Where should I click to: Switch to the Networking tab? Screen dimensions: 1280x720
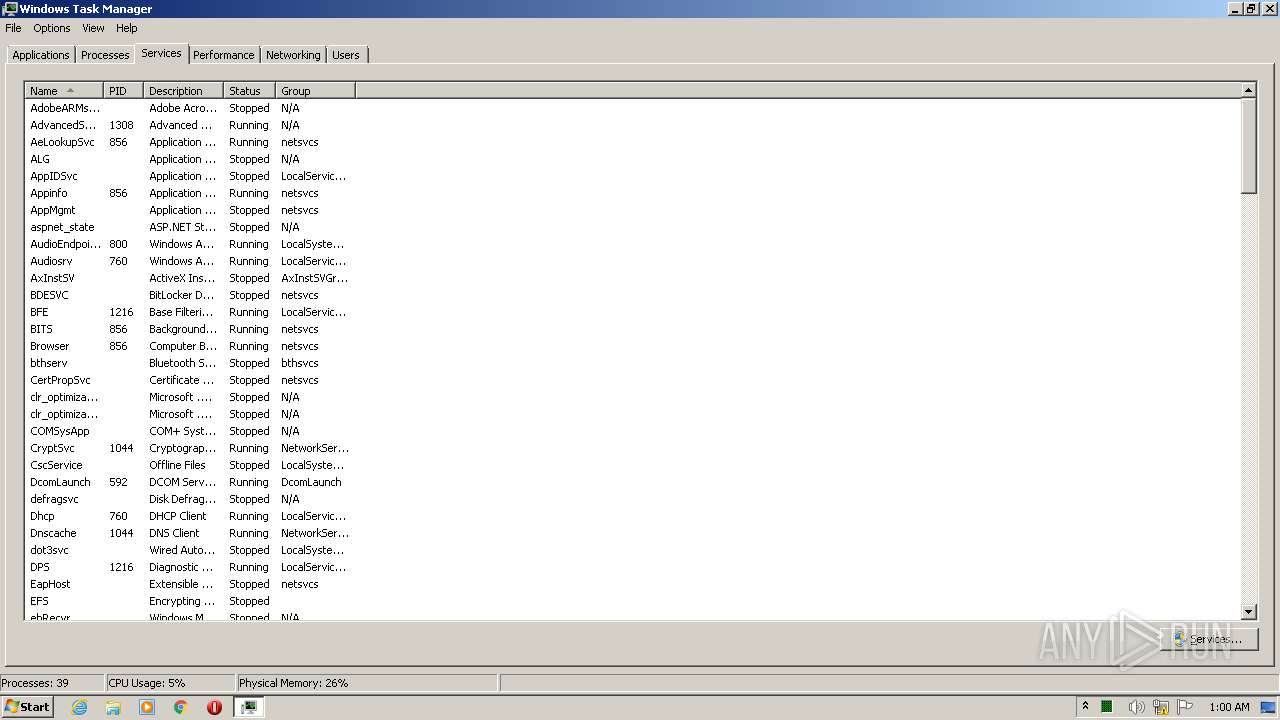pyautogui.click(x=293, y=55)
